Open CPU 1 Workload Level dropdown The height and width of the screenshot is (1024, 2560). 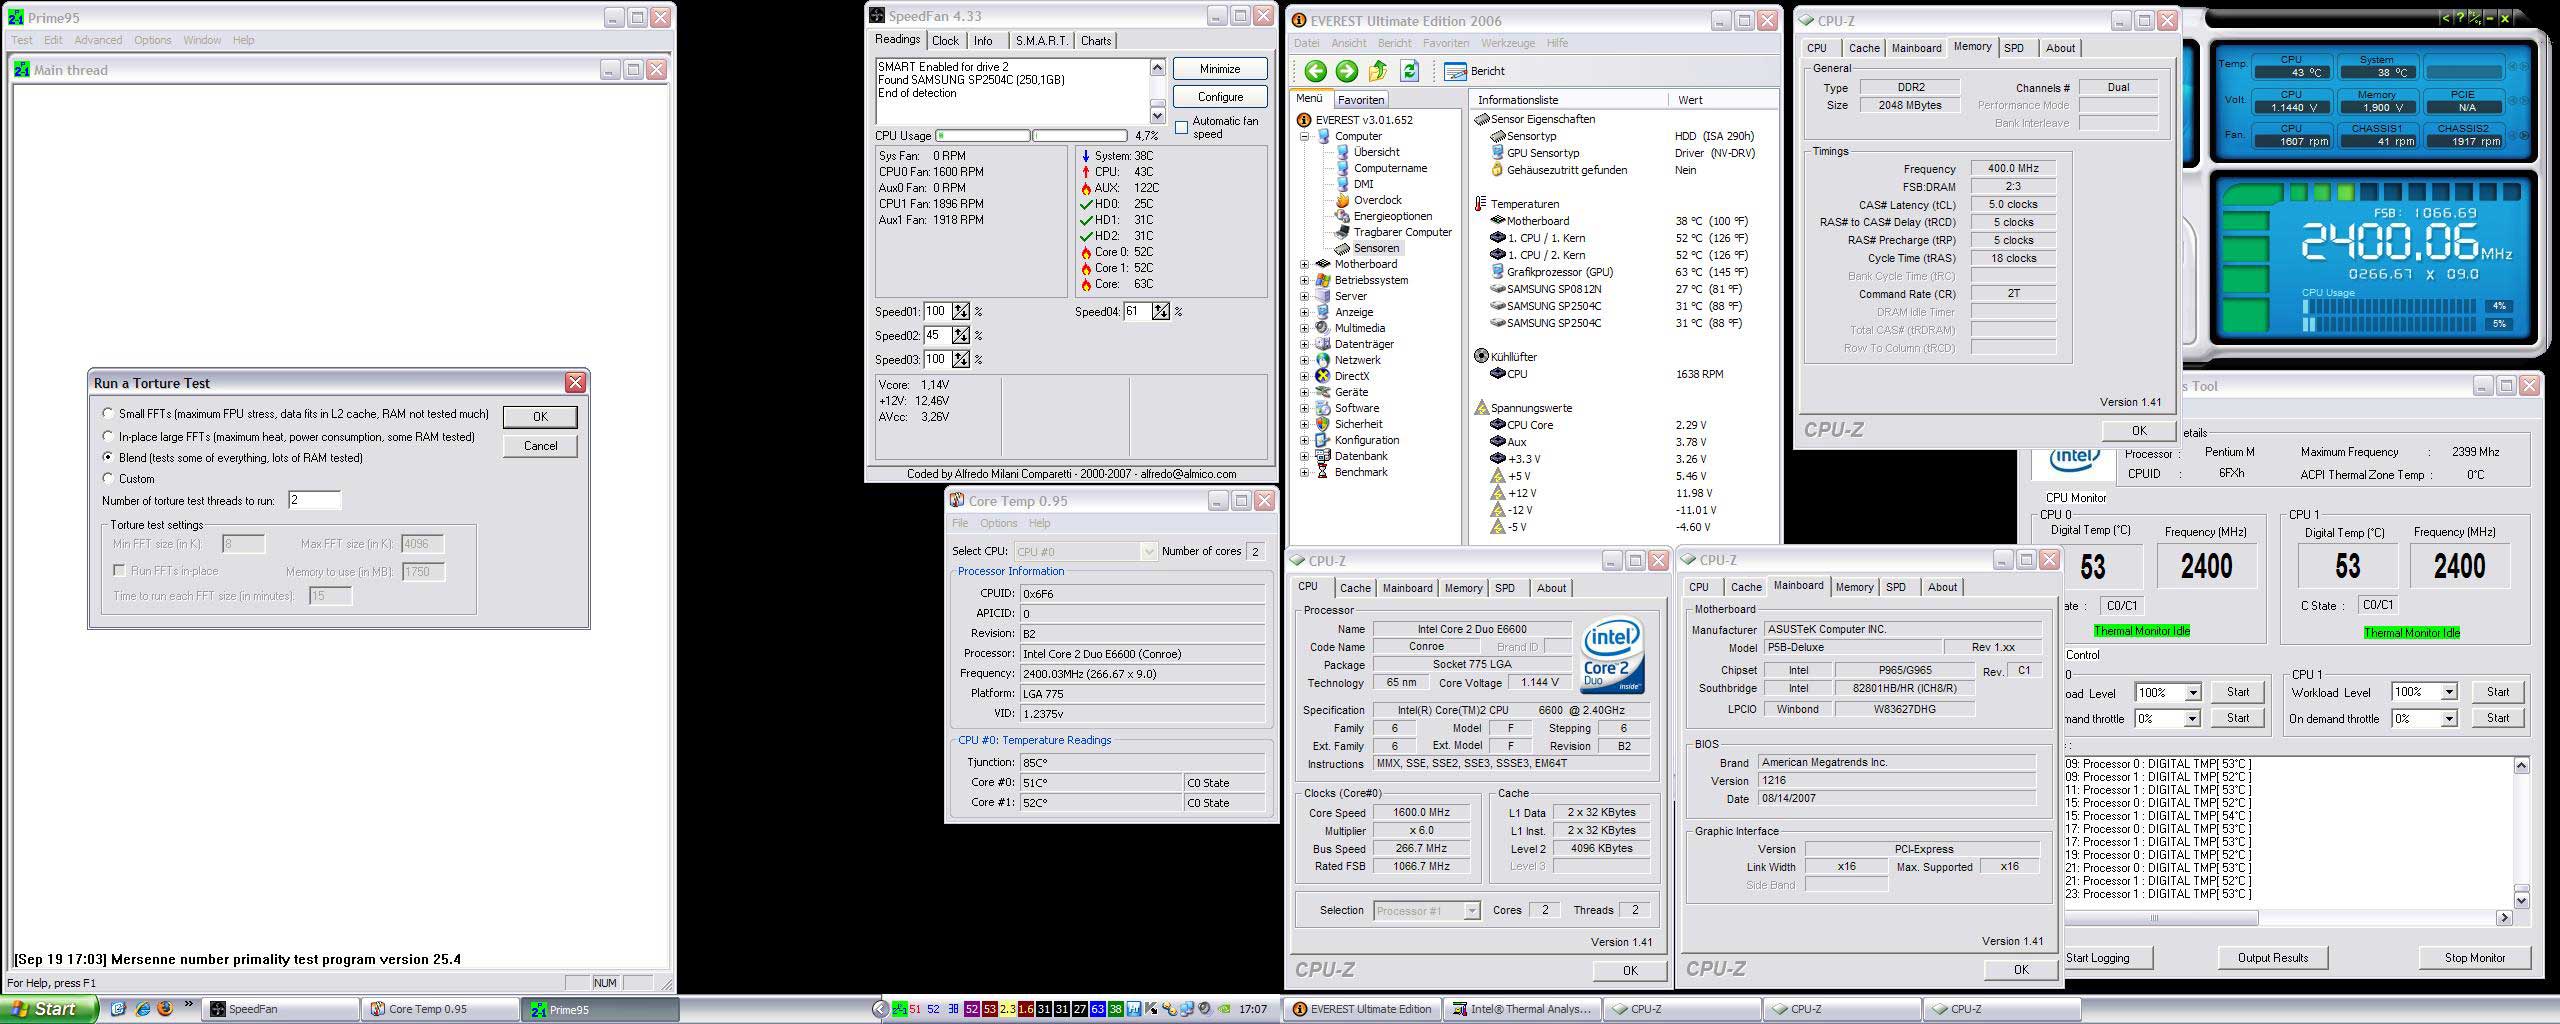pyautogui.click(x=2448, y=692)
